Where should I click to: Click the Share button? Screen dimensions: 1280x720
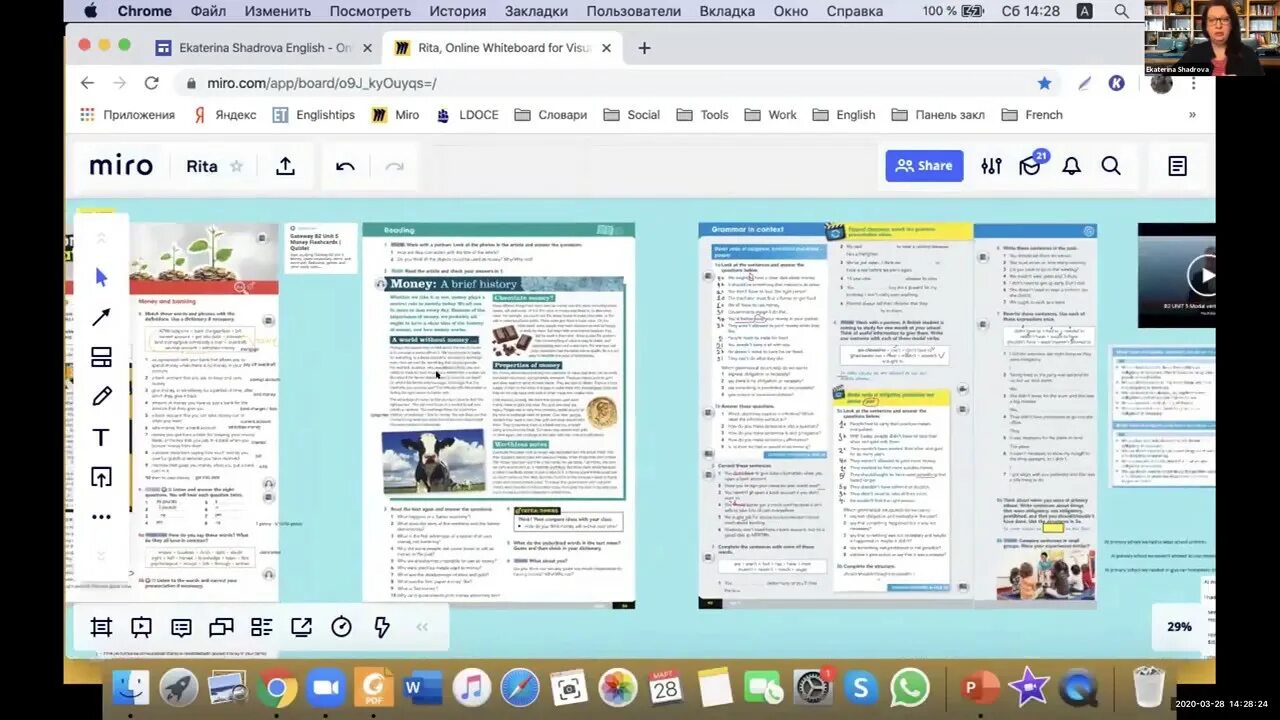924,166
